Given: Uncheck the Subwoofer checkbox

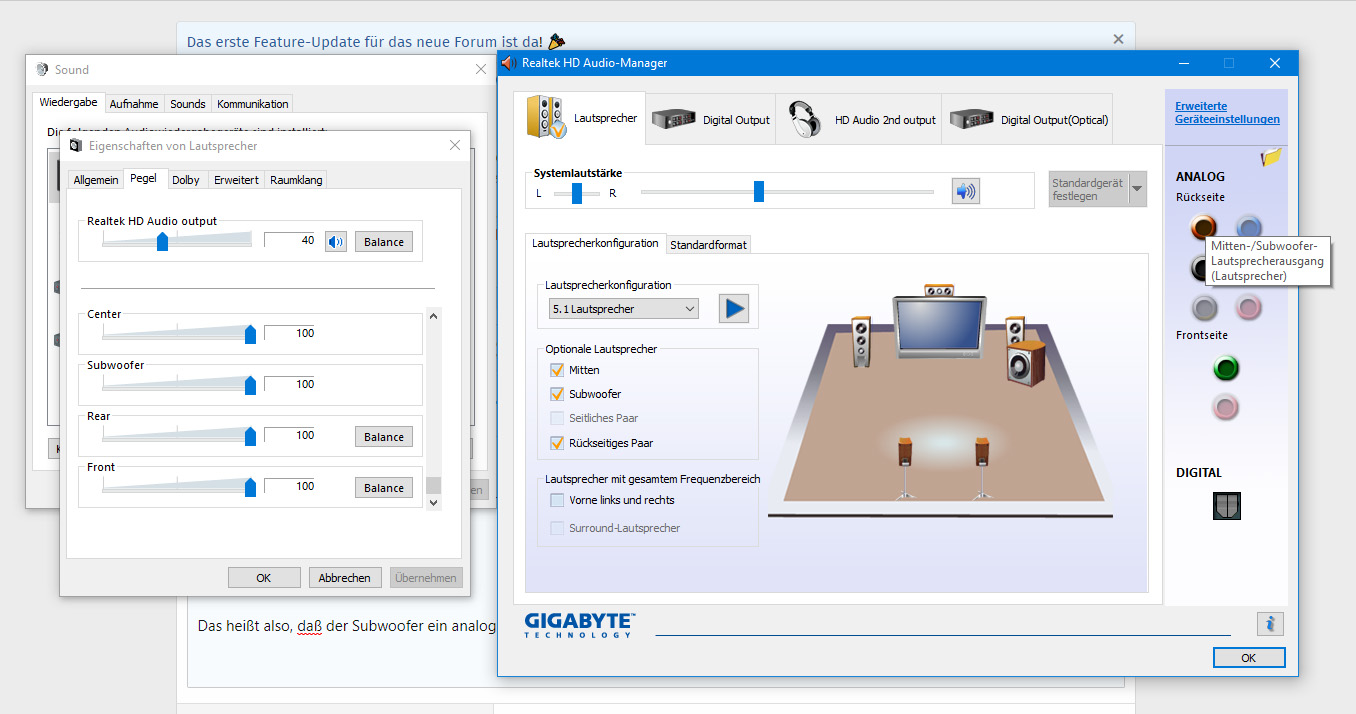Looking at the screenshot, I should [x=557, y=394].
